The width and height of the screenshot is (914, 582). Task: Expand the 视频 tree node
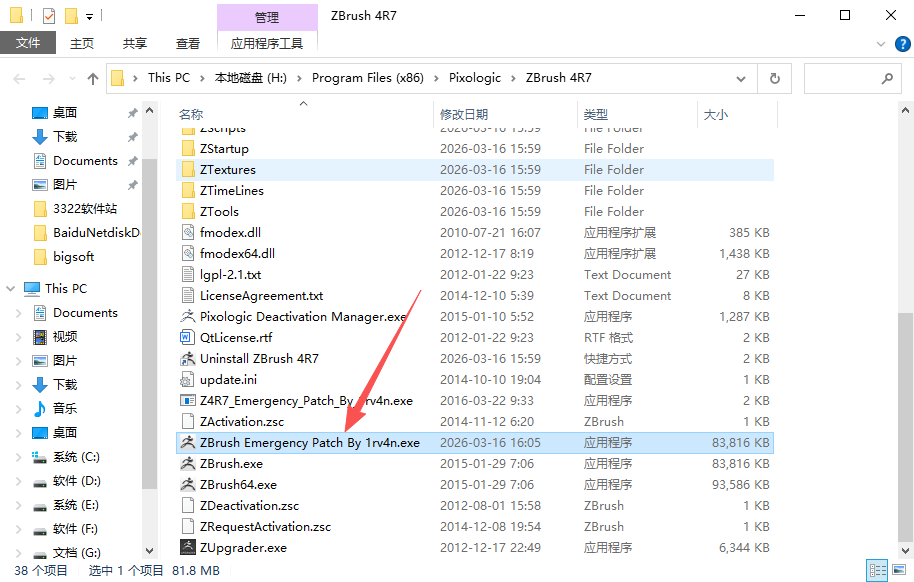point(18,337)
